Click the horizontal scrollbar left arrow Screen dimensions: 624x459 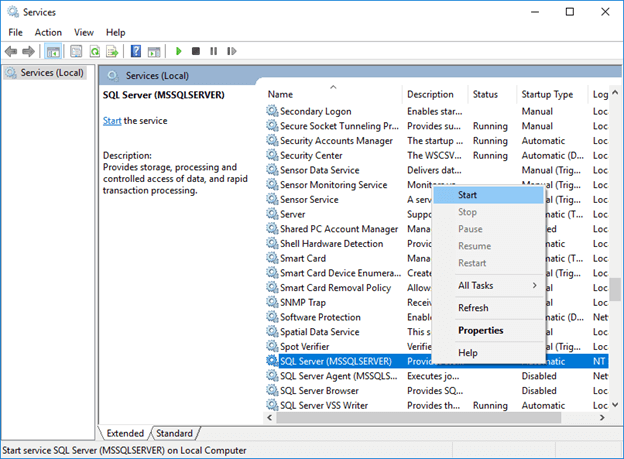pos(270,418)
